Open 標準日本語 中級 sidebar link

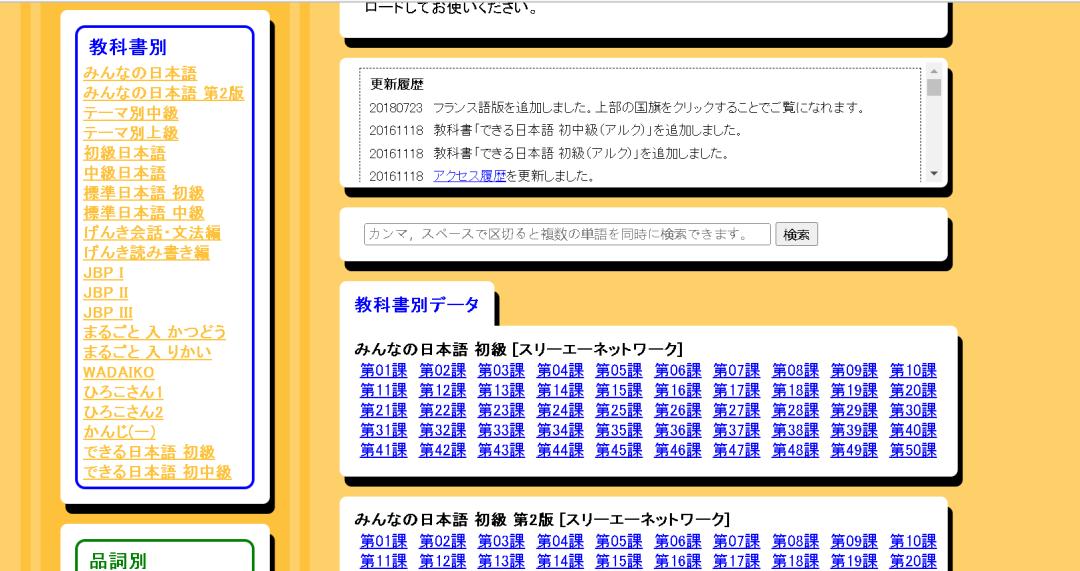tap(144, 214)
